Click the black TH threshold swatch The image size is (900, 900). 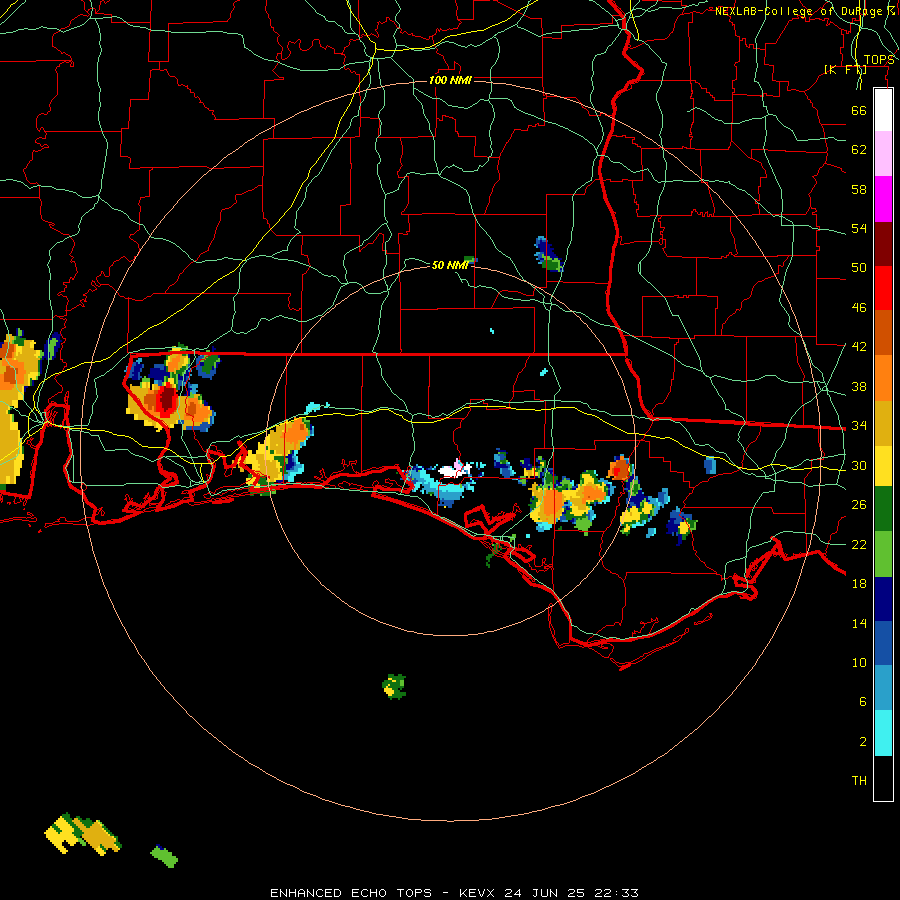(883, 778)
